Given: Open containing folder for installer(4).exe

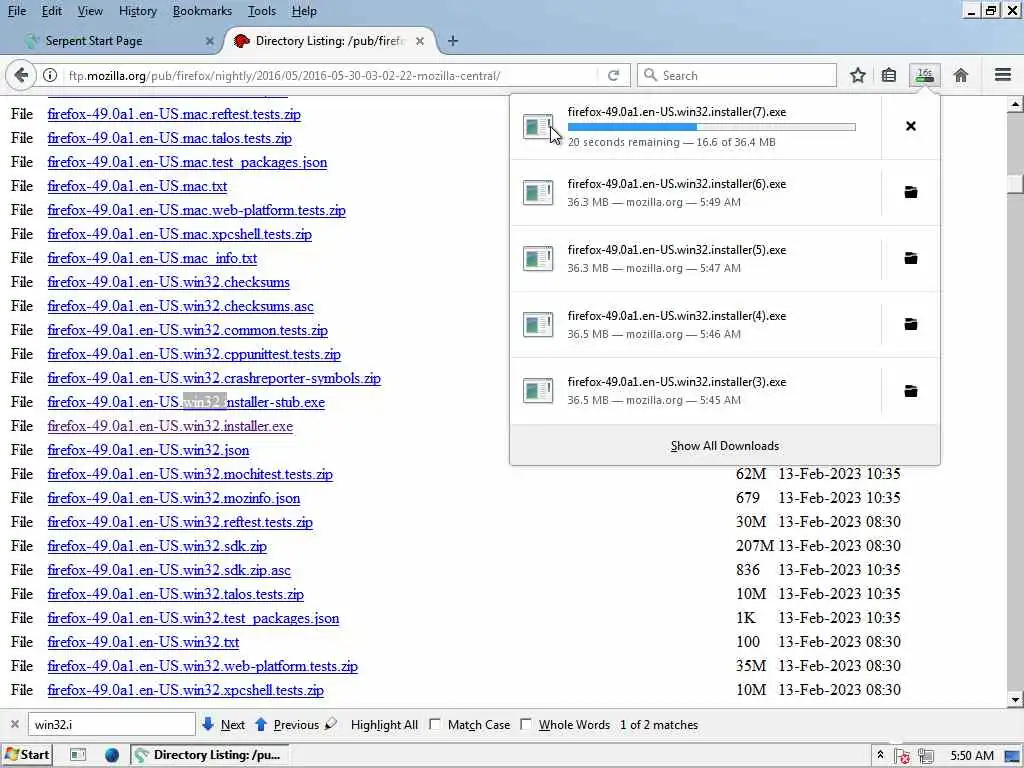Looking at the screenshot, I should pos(910,324).
